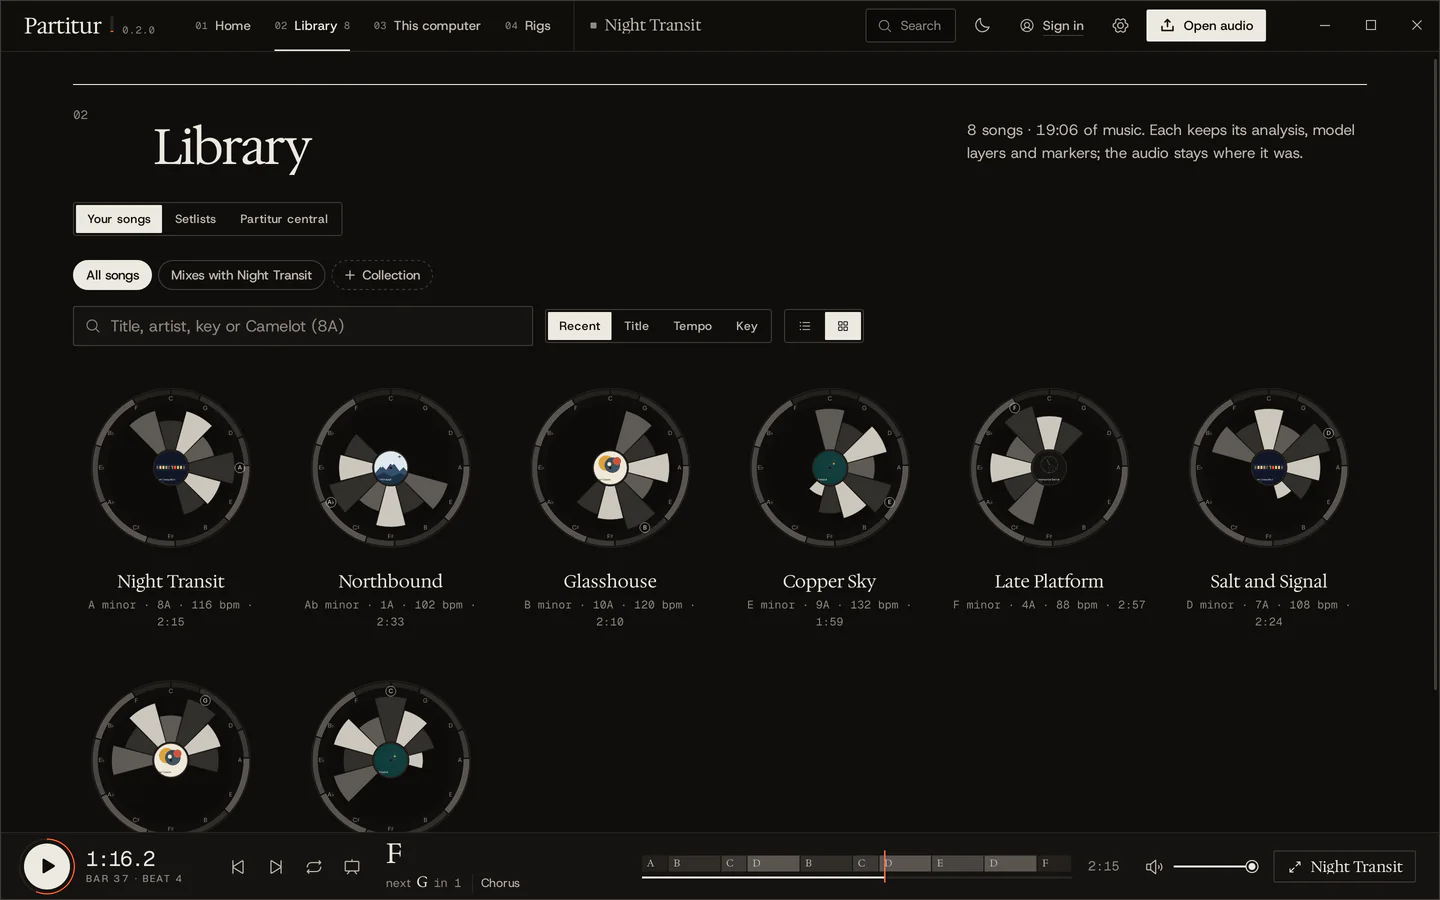Click Sign in
This screenshot has width=1440, height=900.
pyautogui.click(x=1052, y=26)
